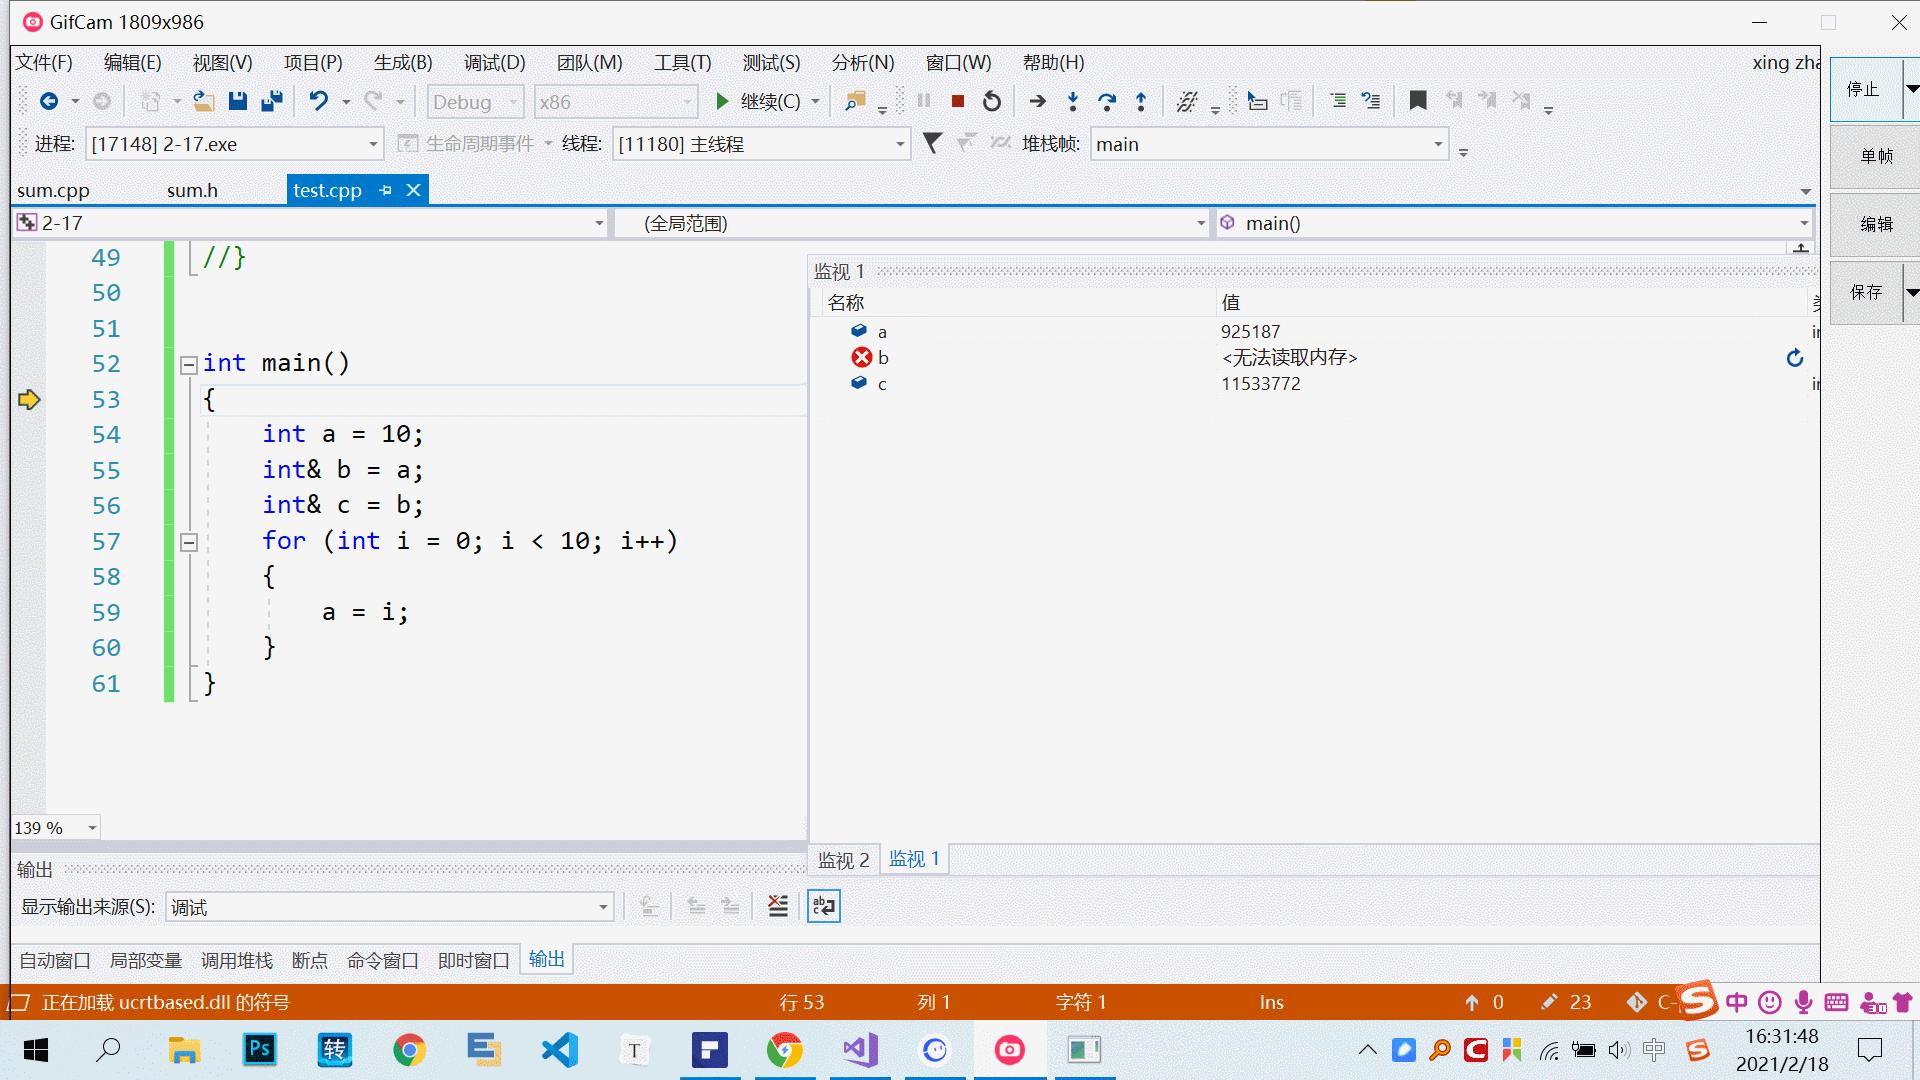Open the 线程 thread selector dropdown
This screenshot has width=1920, height=1080.
pos(898,144)
